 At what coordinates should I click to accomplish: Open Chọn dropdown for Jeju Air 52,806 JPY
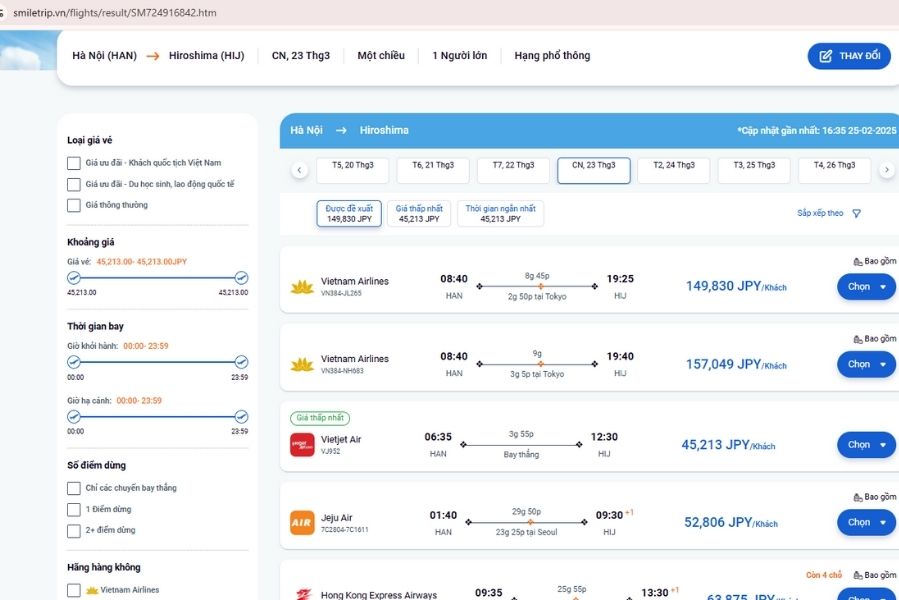[866, 523]
